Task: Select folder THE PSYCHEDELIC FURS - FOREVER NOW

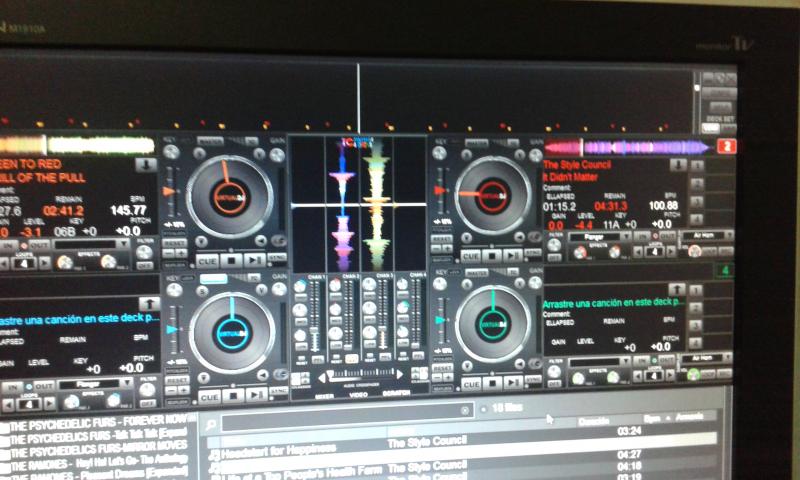Action: tap(99, 424)
